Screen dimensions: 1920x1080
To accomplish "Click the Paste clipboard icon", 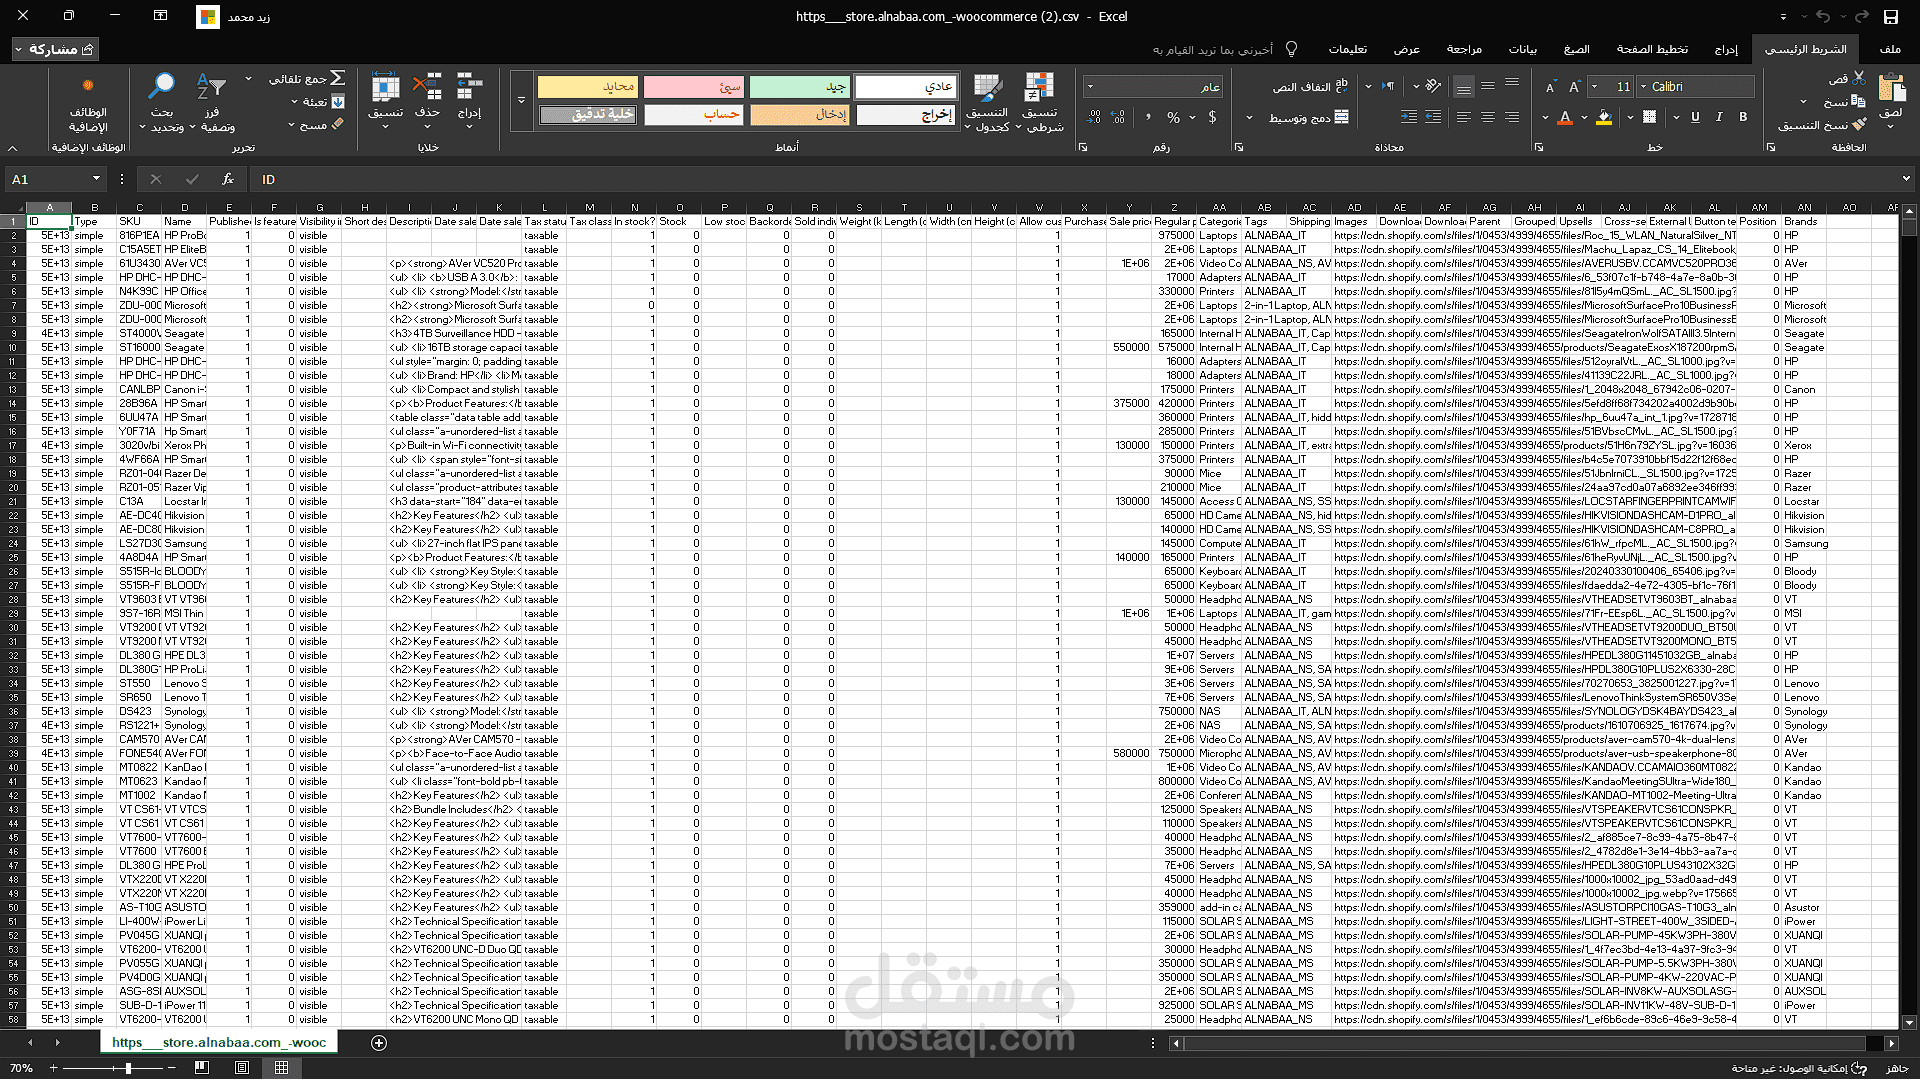I will (1892, 89).
